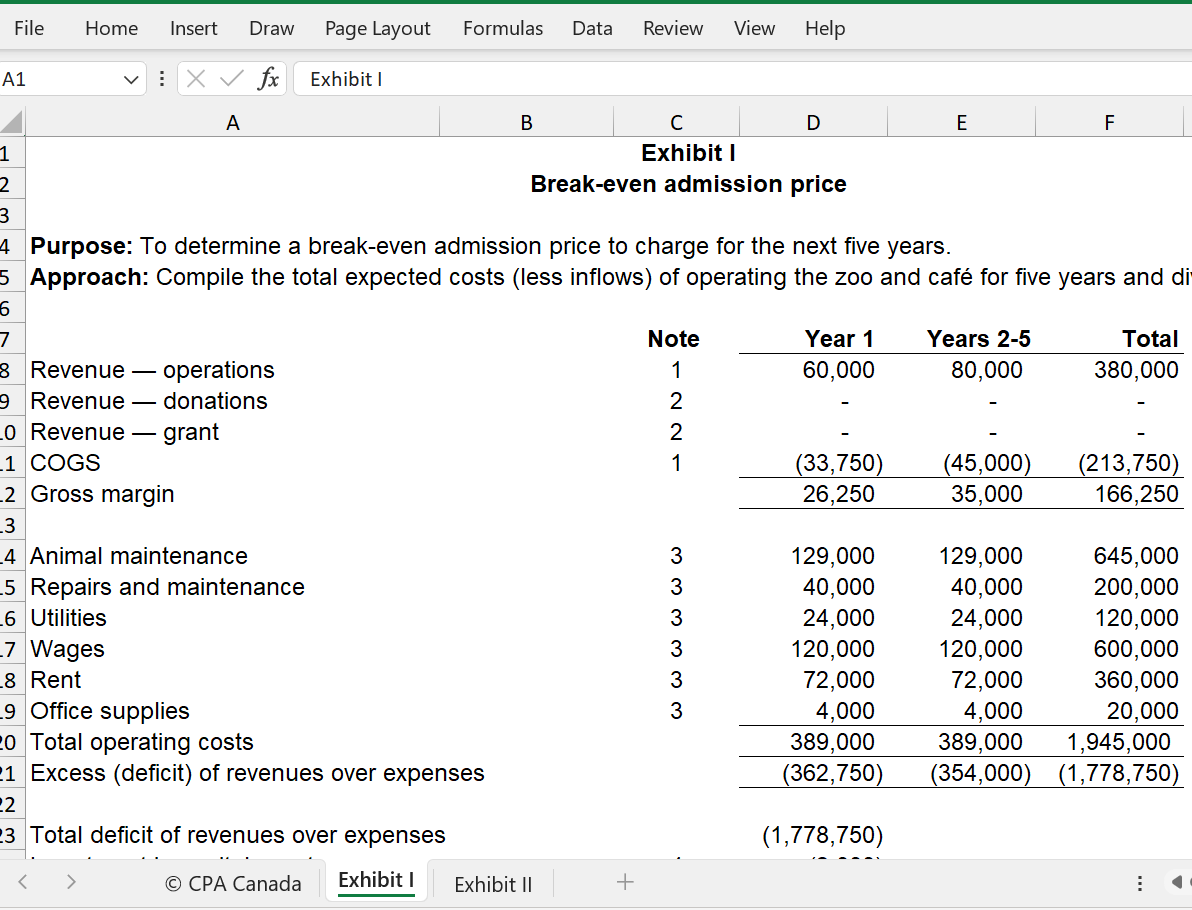Click the 166,250 gross margin total
Image resolution: width=1192 pixels, height=910 pixels.
[x=1136, y=494]
